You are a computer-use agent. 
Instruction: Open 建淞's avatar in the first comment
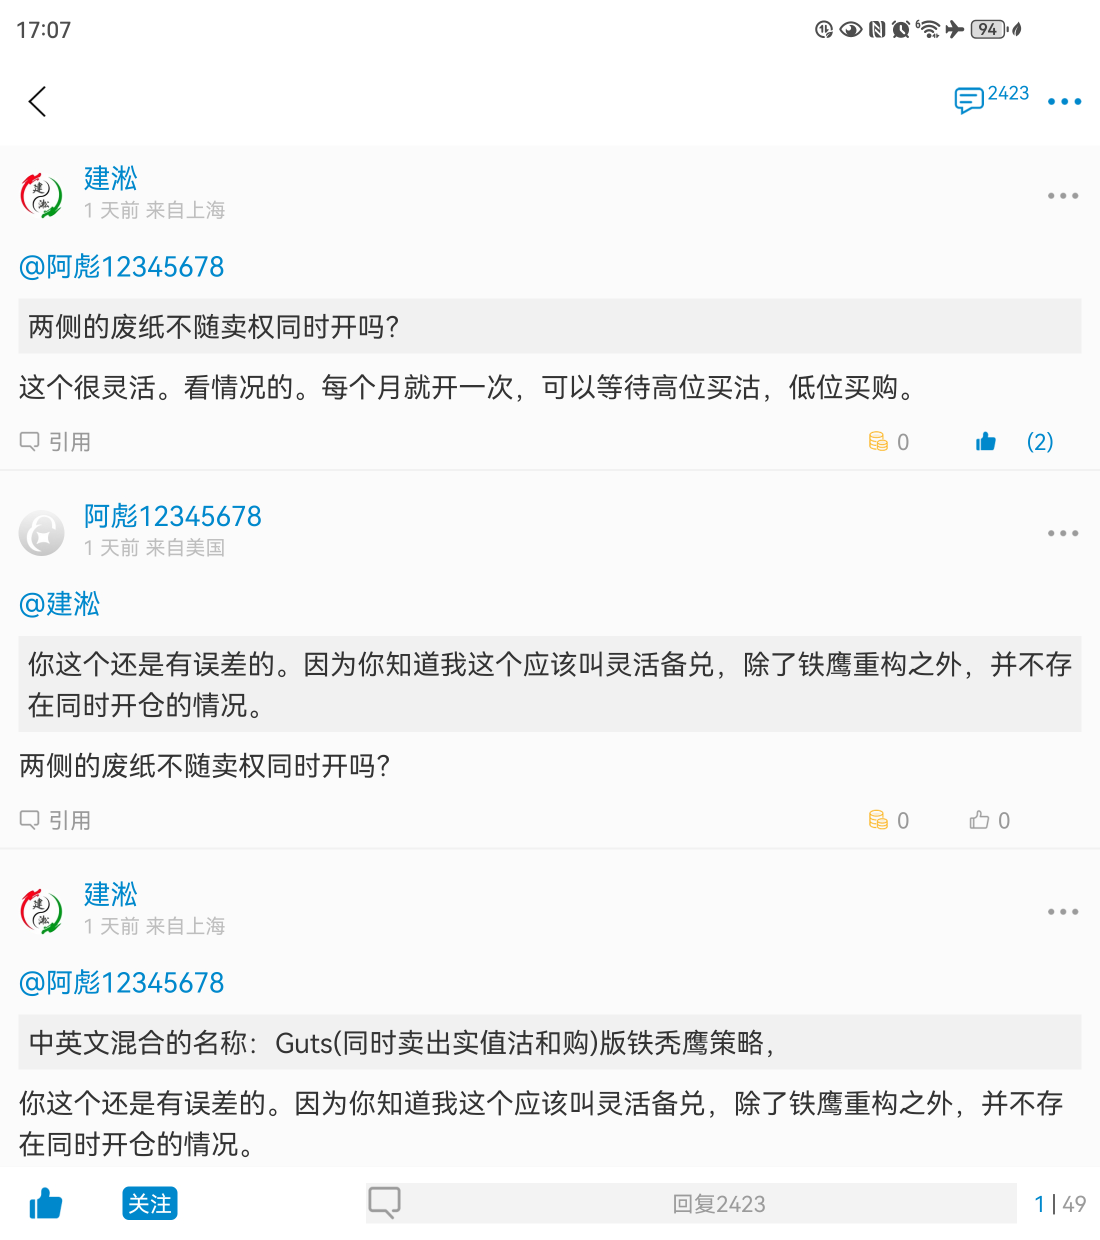tap(42, 195)
